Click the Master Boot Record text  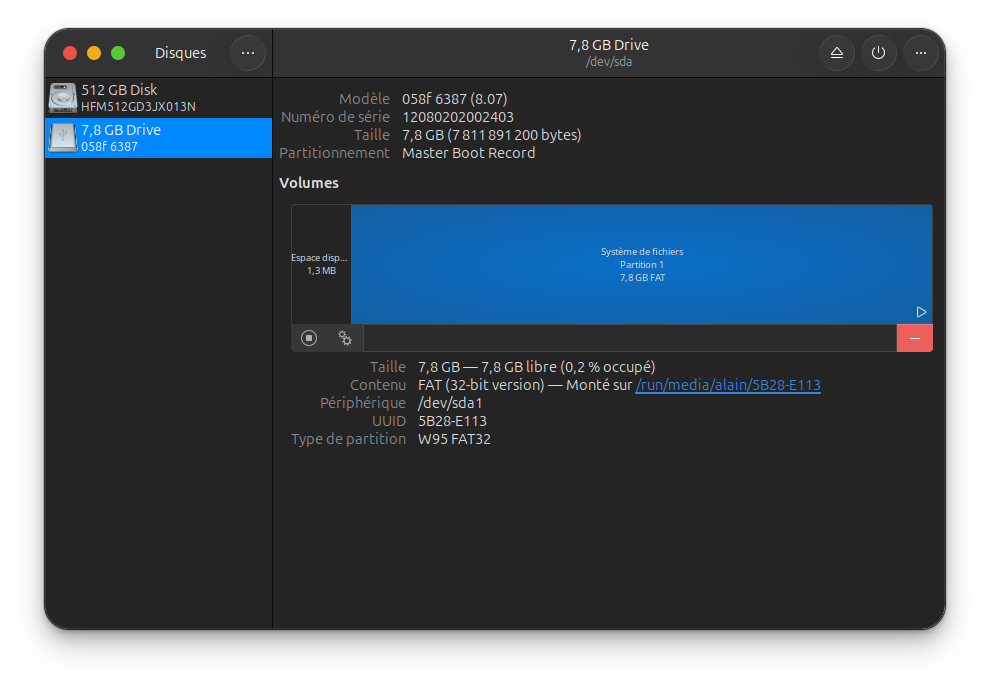tap(468, 153)
